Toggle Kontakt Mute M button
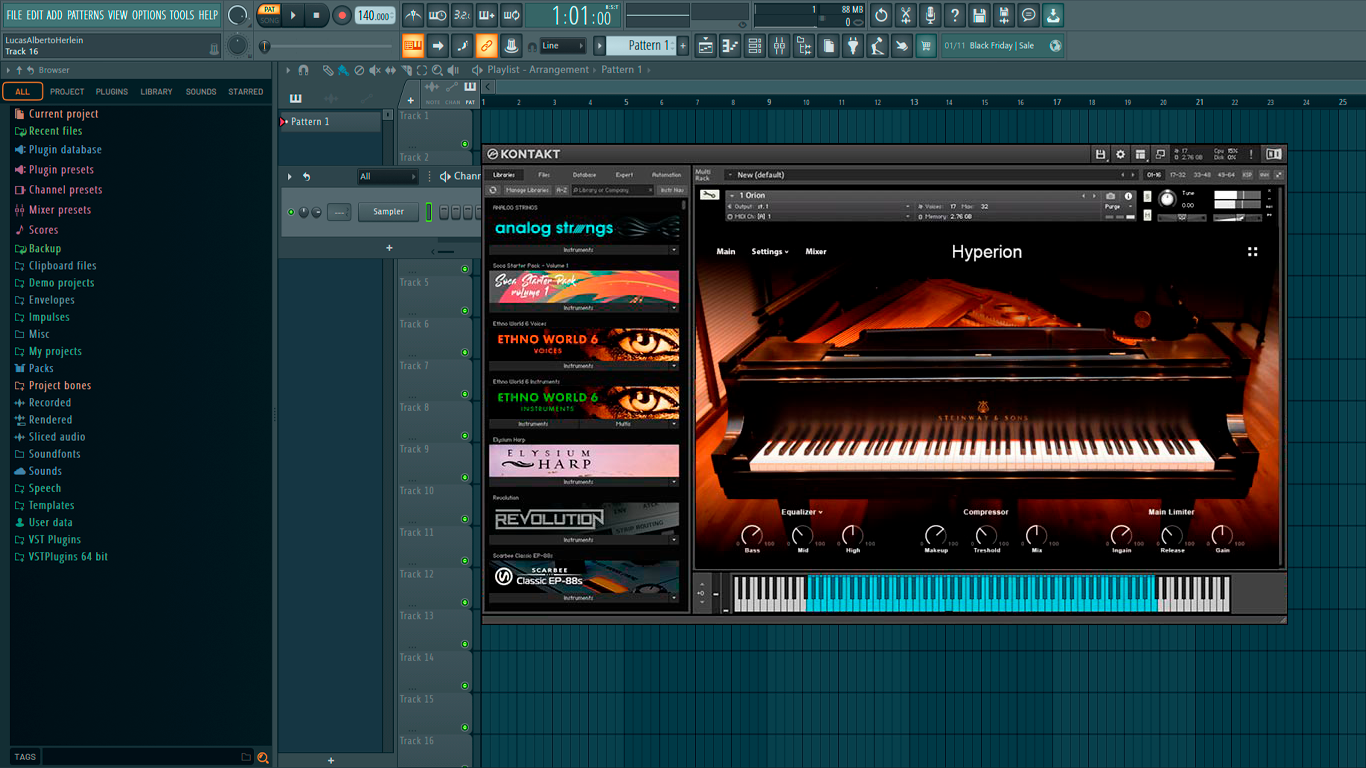1366x768 pixels. (x=1147, y=214)
